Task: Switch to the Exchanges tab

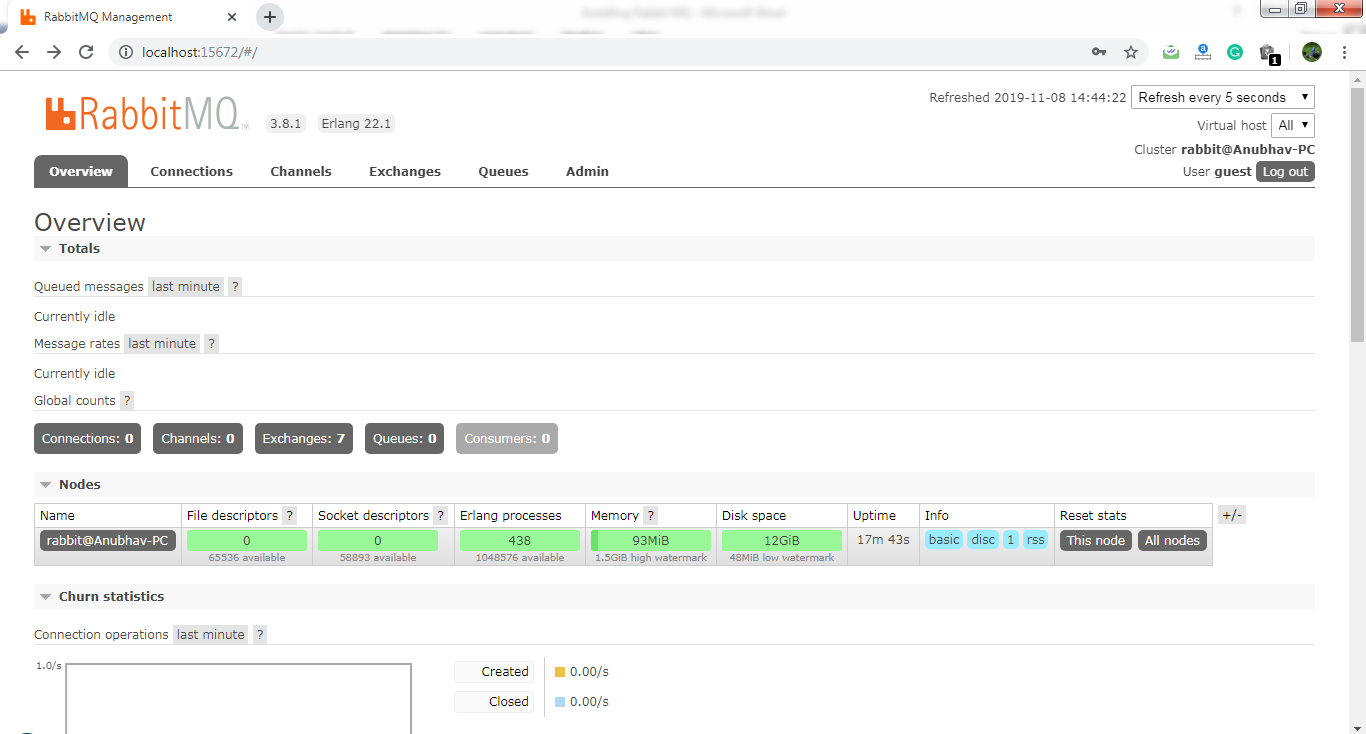Action: pyautogui.click(x=405, y=172)
